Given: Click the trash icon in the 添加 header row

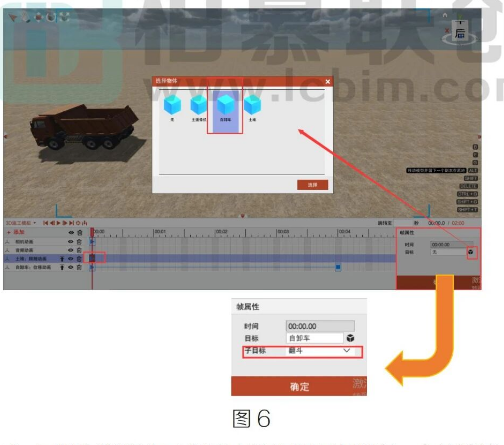Looking at the screenshot, I should coord(79,232).
